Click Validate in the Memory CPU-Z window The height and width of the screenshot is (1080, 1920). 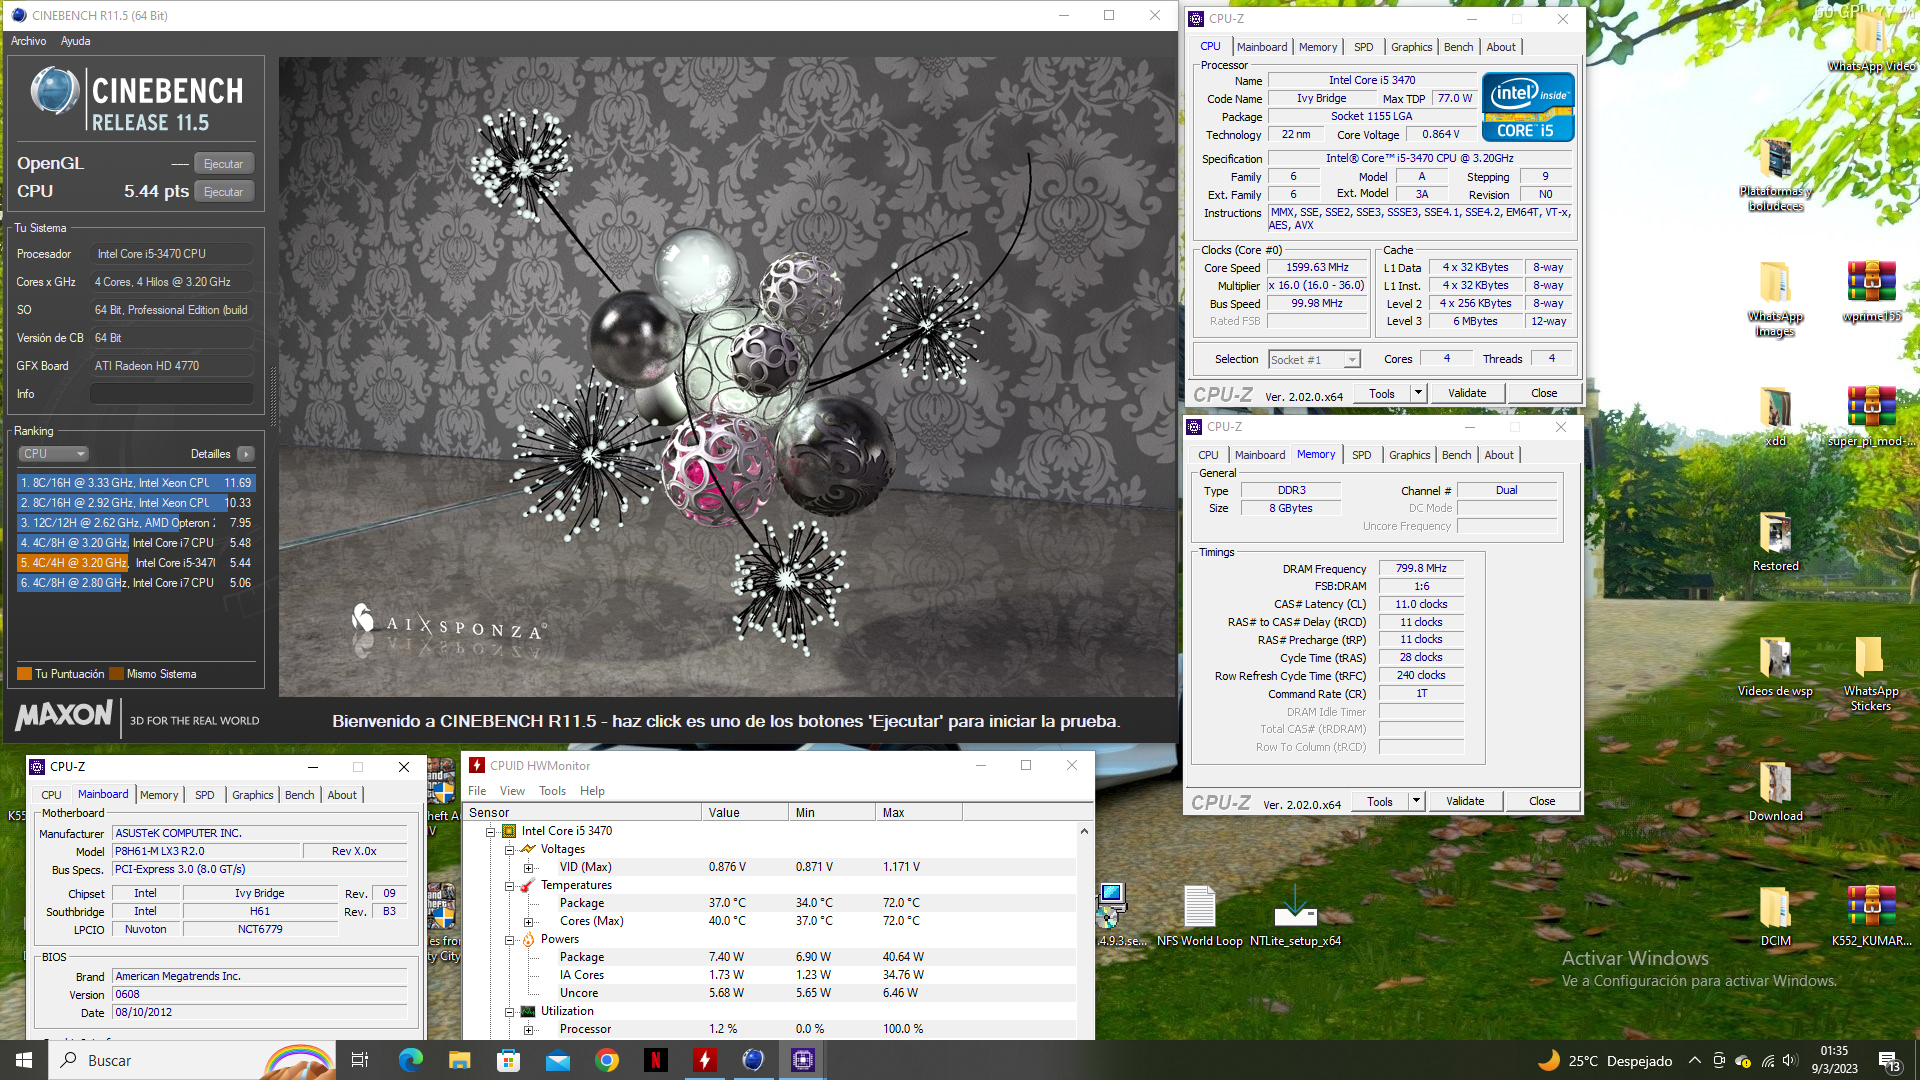click(1465, 801)
